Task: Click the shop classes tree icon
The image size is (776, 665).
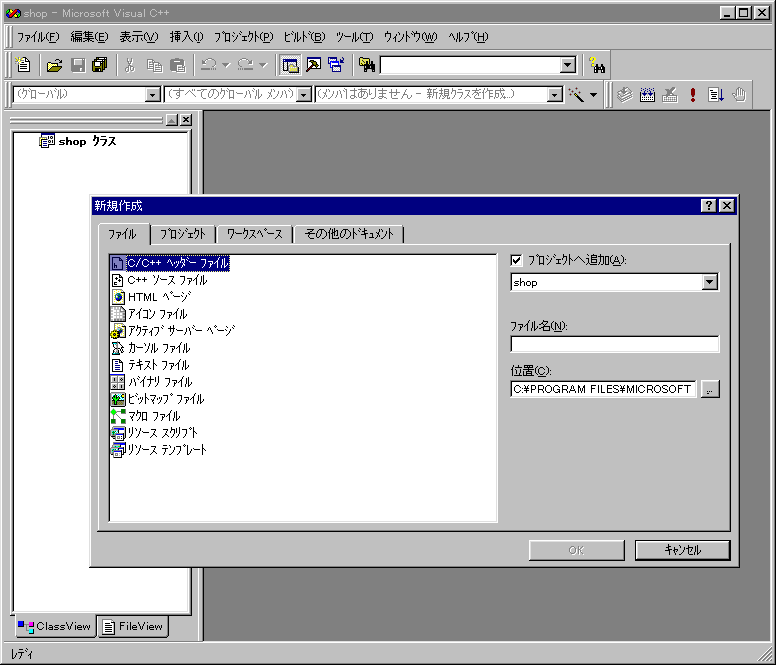Action: click(x=47, y=141)
